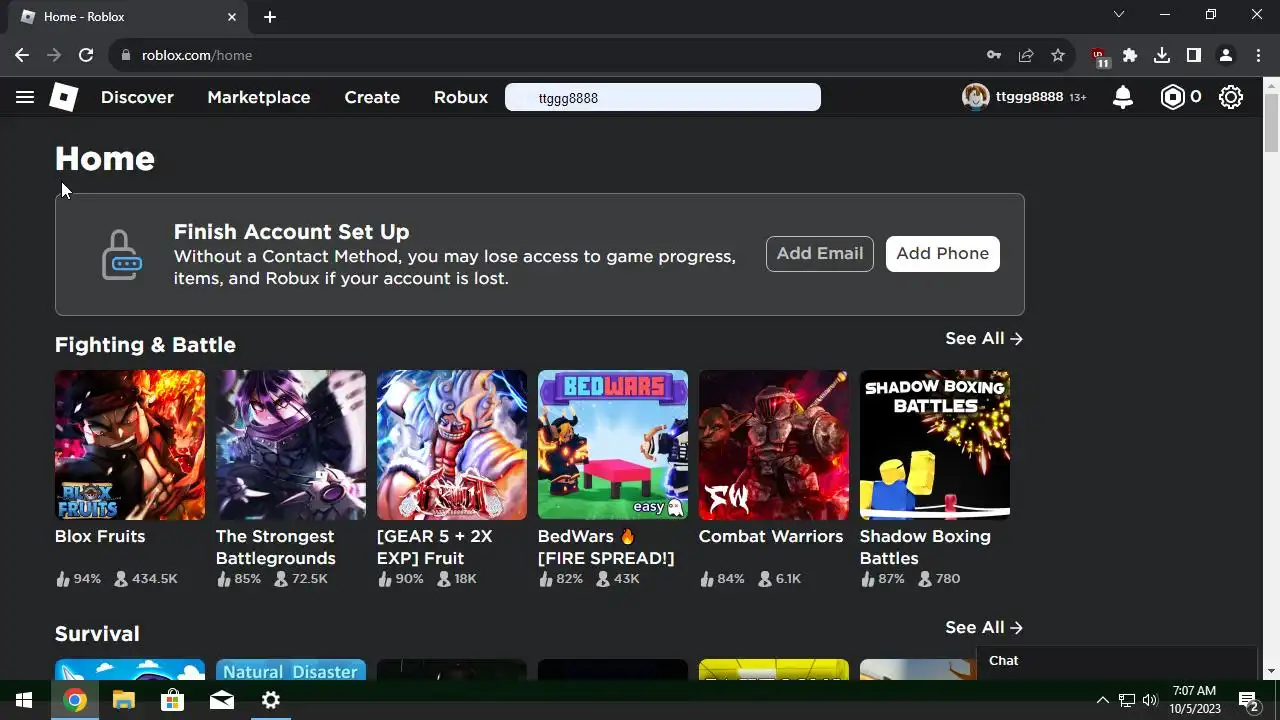Open the extensions puzzle icon
Screen dimensions: 1280x720
1130,55
